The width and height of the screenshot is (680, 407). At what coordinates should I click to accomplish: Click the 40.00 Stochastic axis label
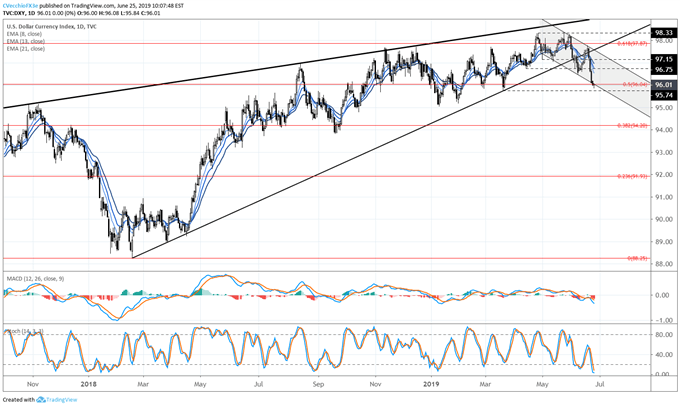[664, 354]
